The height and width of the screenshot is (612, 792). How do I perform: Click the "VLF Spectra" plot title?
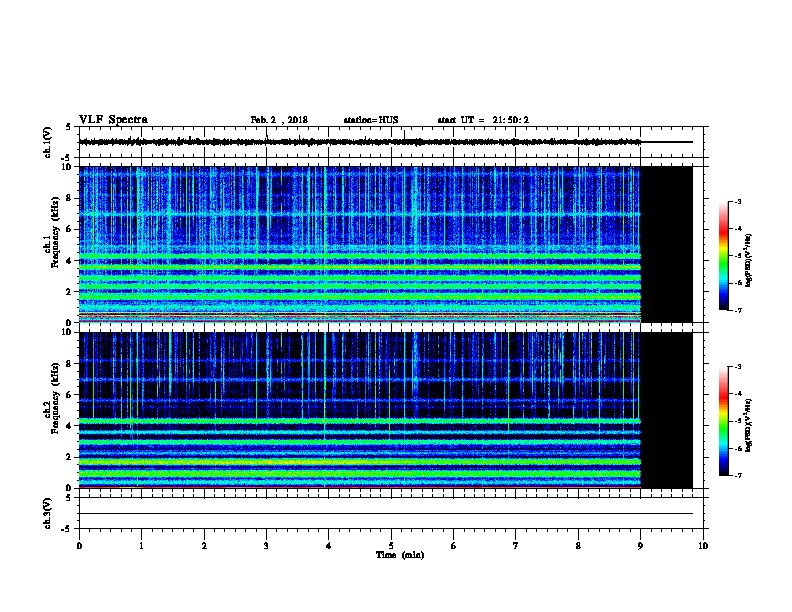113,120
